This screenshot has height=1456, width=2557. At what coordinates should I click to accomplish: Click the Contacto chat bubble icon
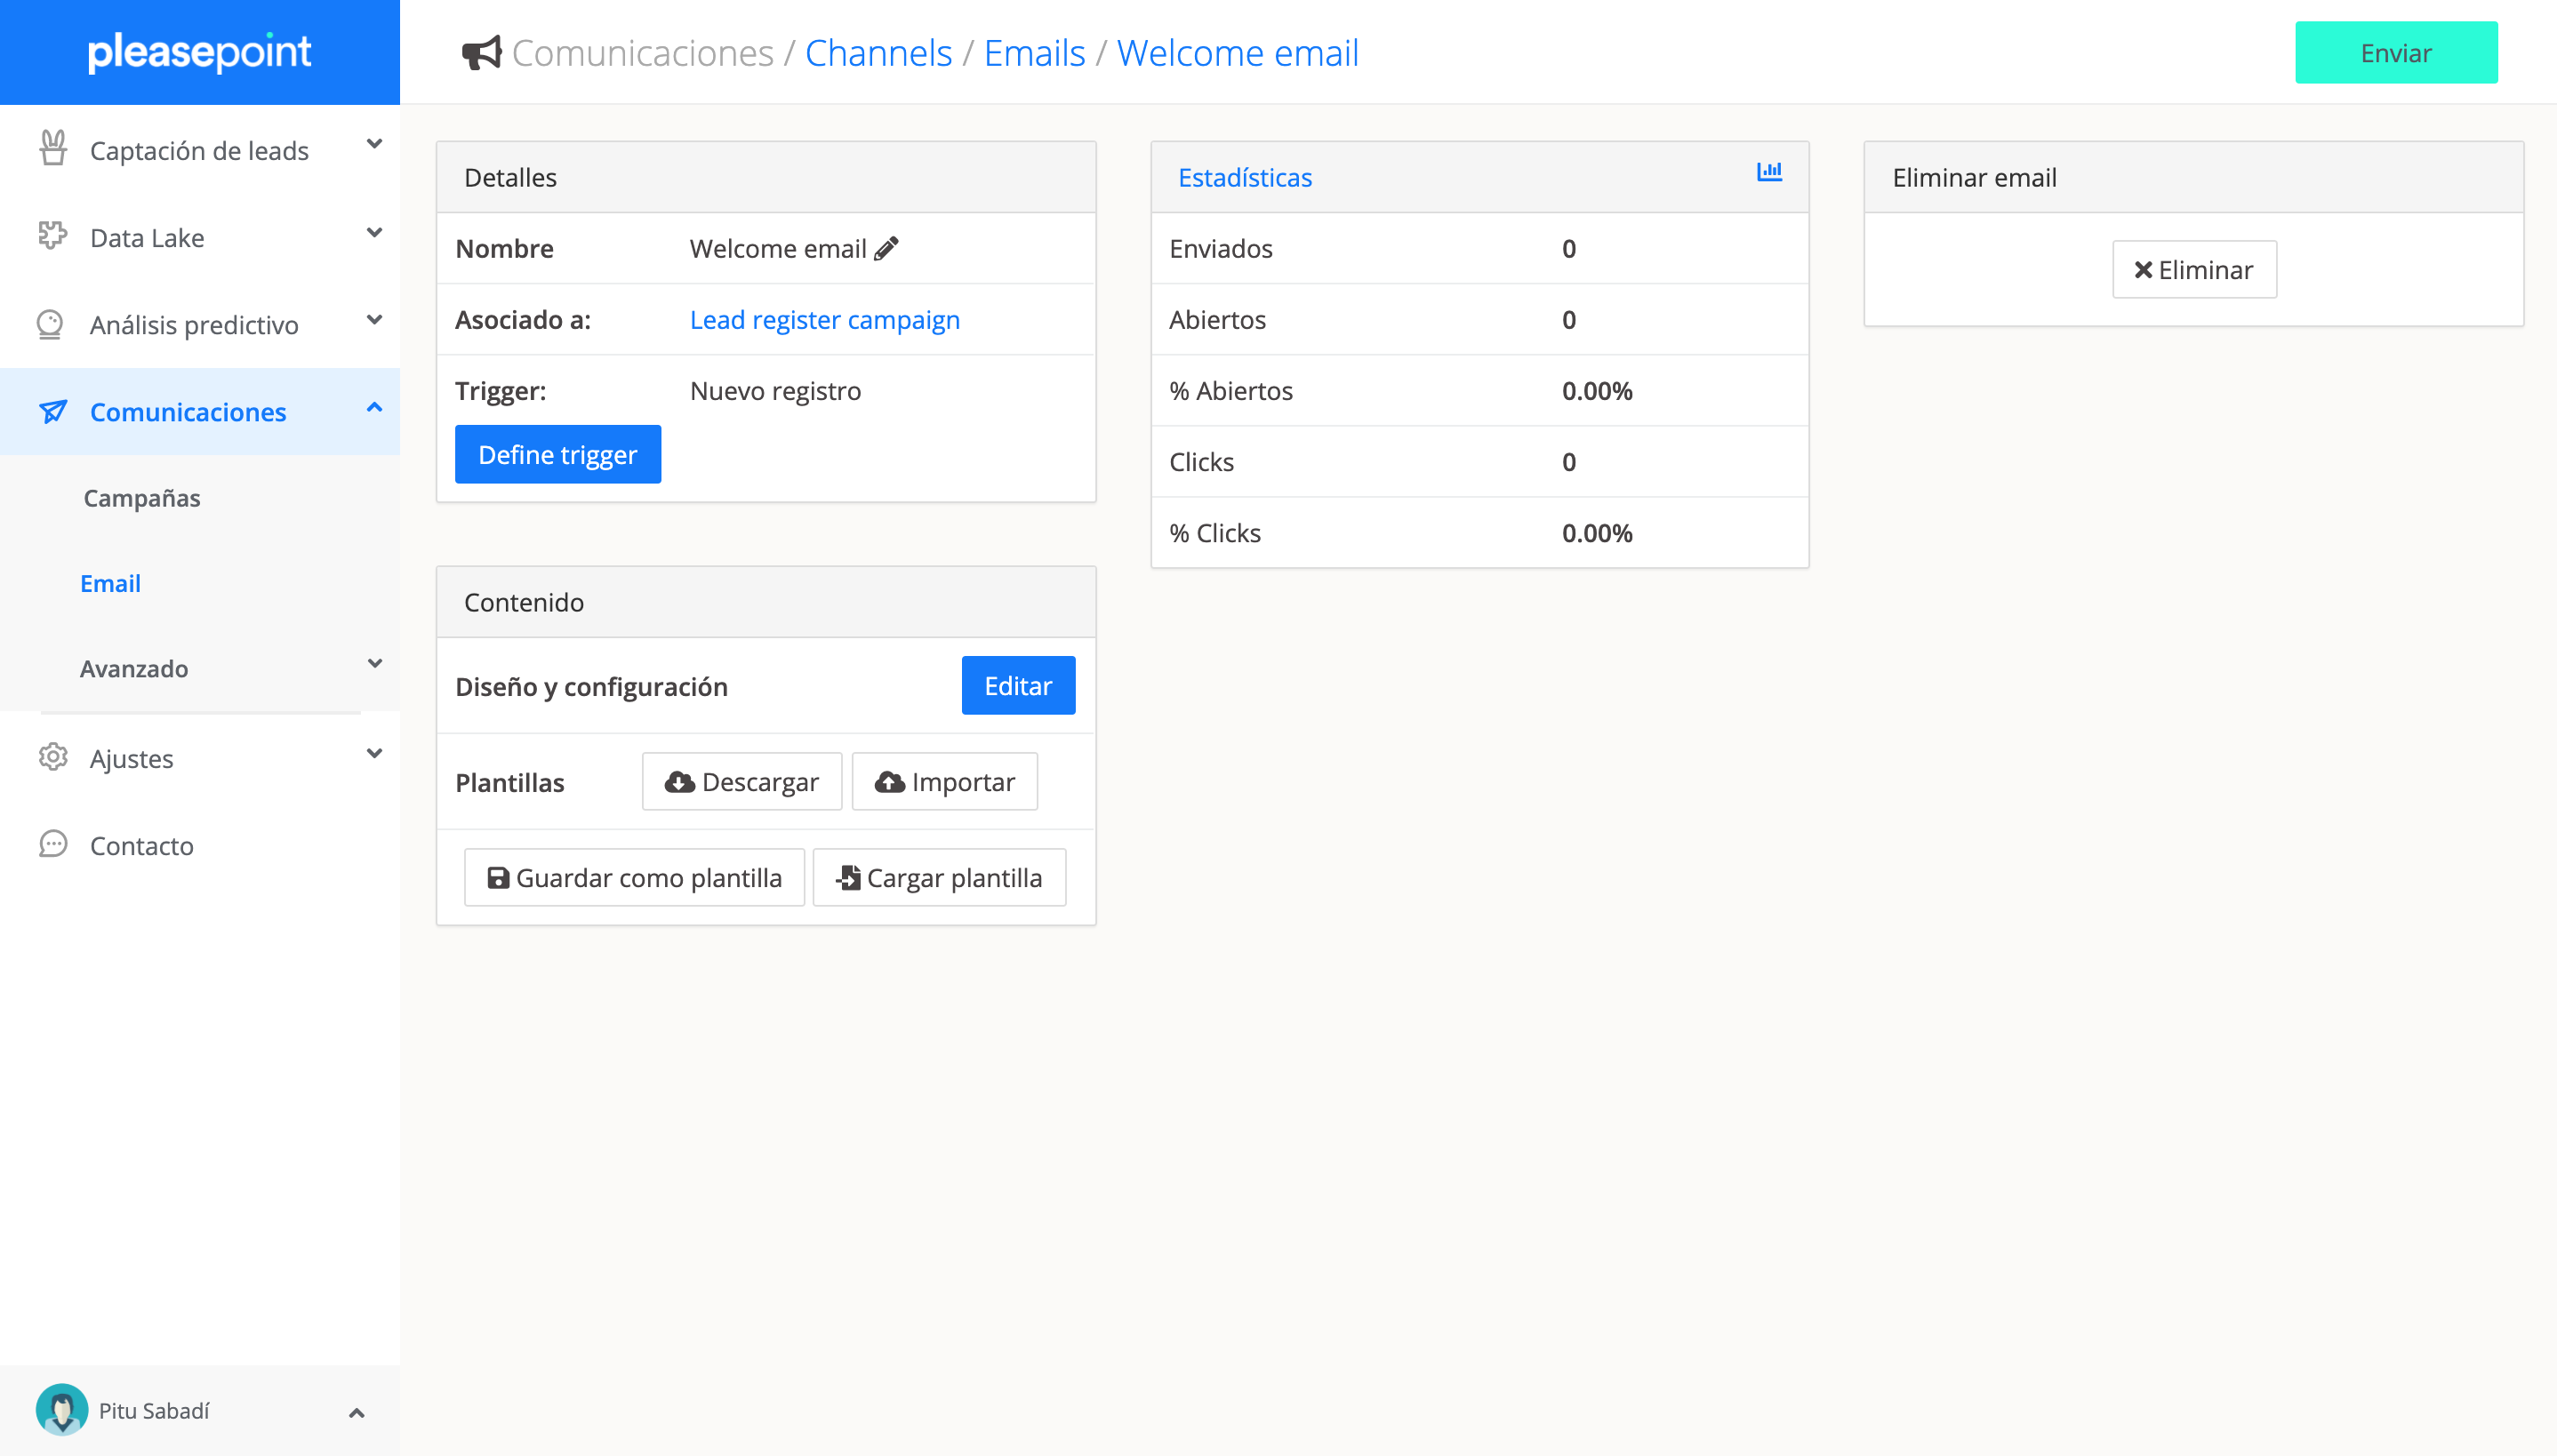click(x=52, y=844)
